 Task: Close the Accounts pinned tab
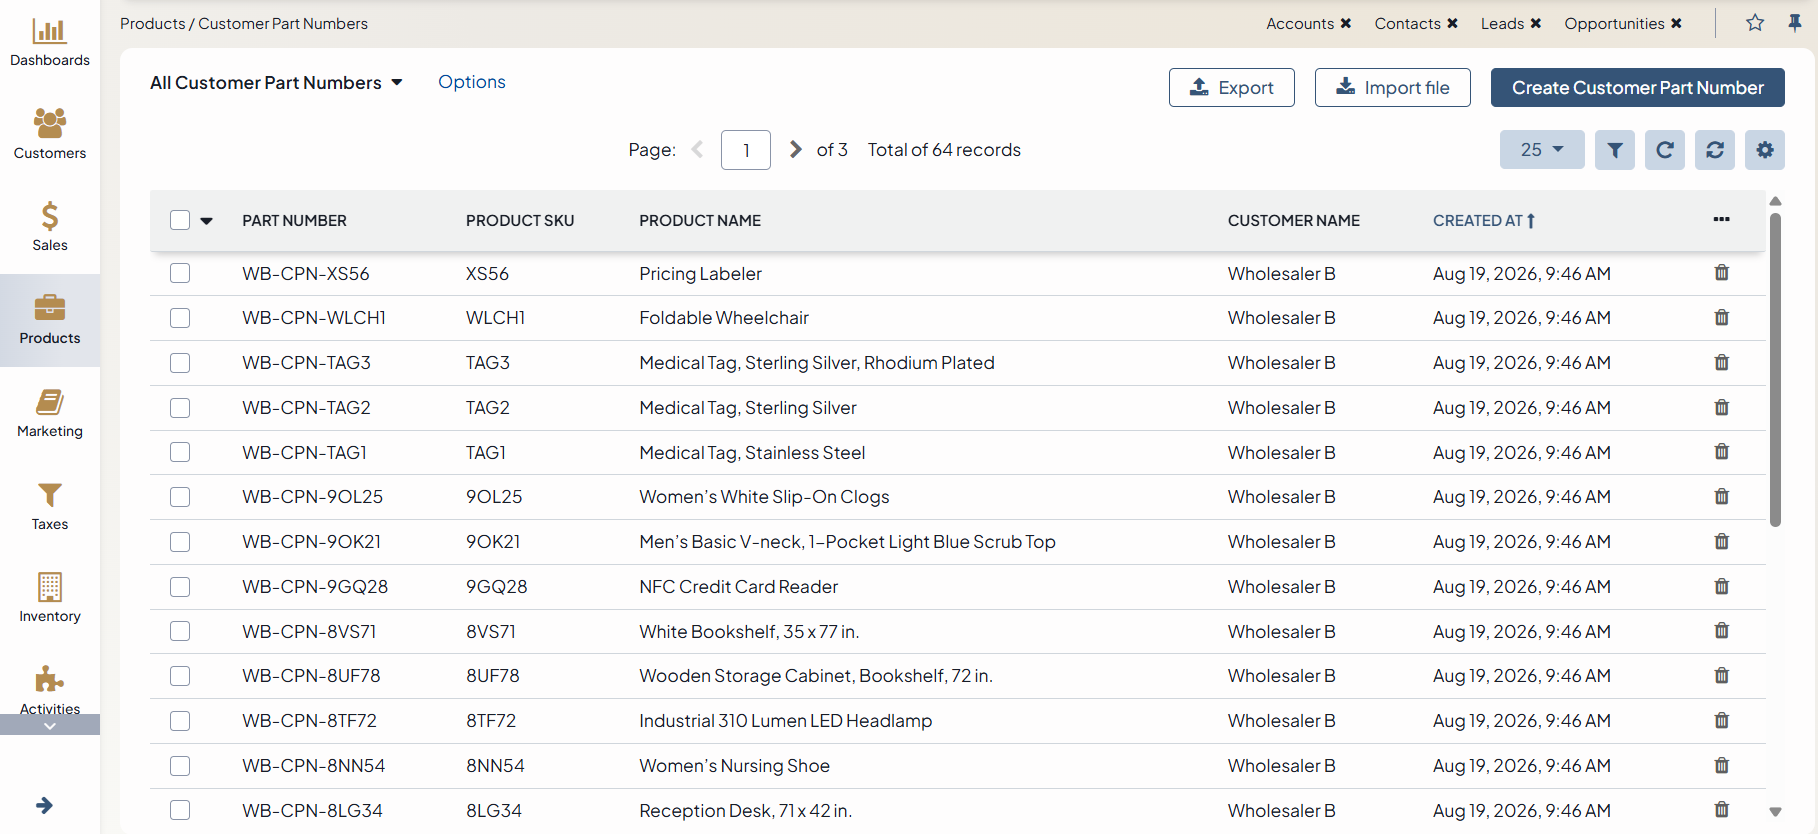tap(1346, 23)
